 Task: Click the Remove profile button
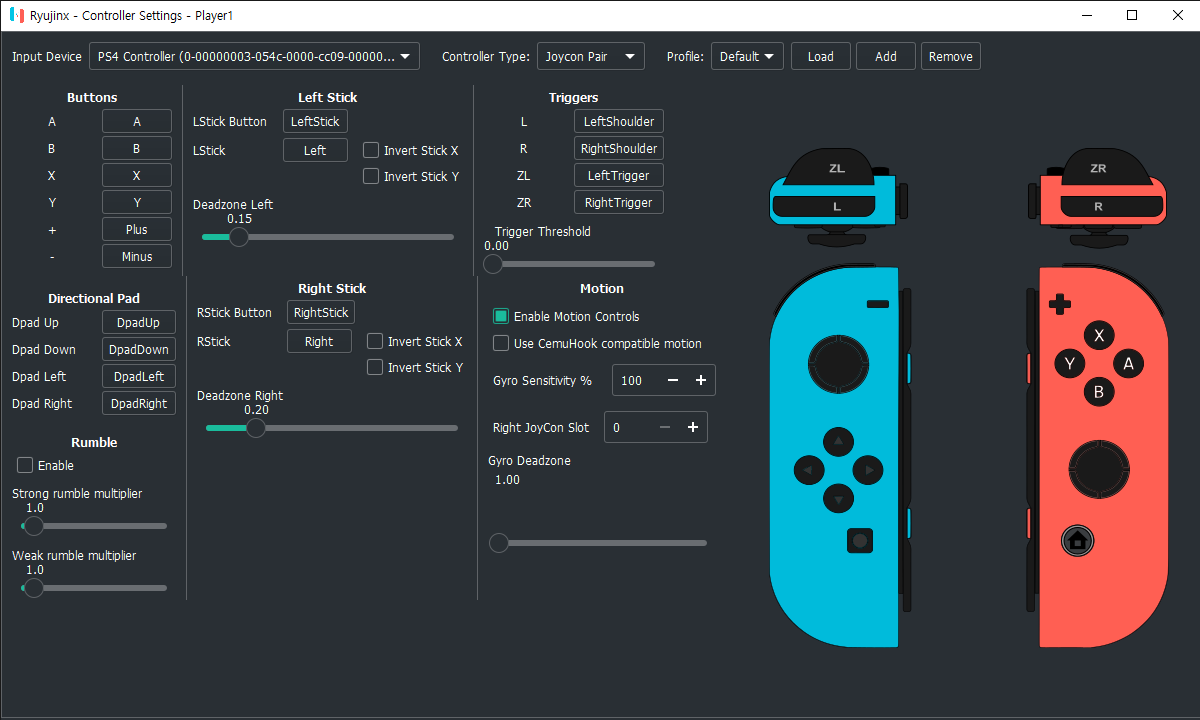[951, 57]
